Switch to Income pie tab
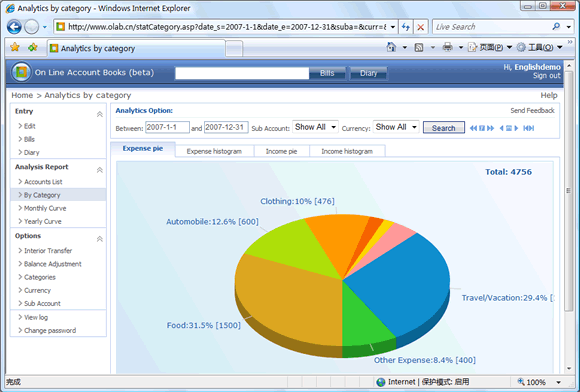Image resolution: width=580 pixels, height=392 pixels. pos(281,151)
